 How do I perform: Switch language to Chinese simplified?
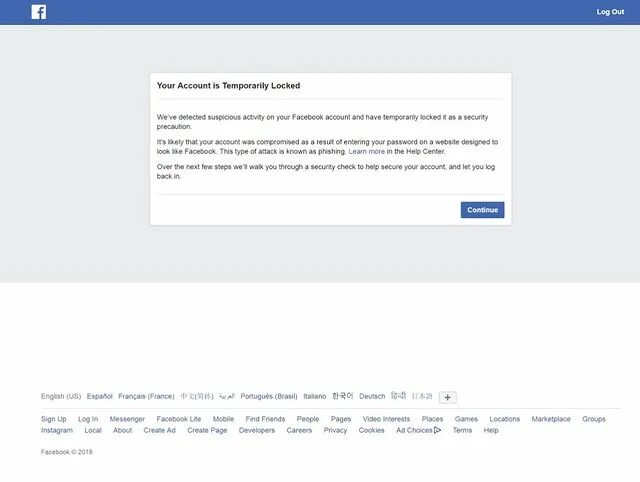click(x=197, y=396)
